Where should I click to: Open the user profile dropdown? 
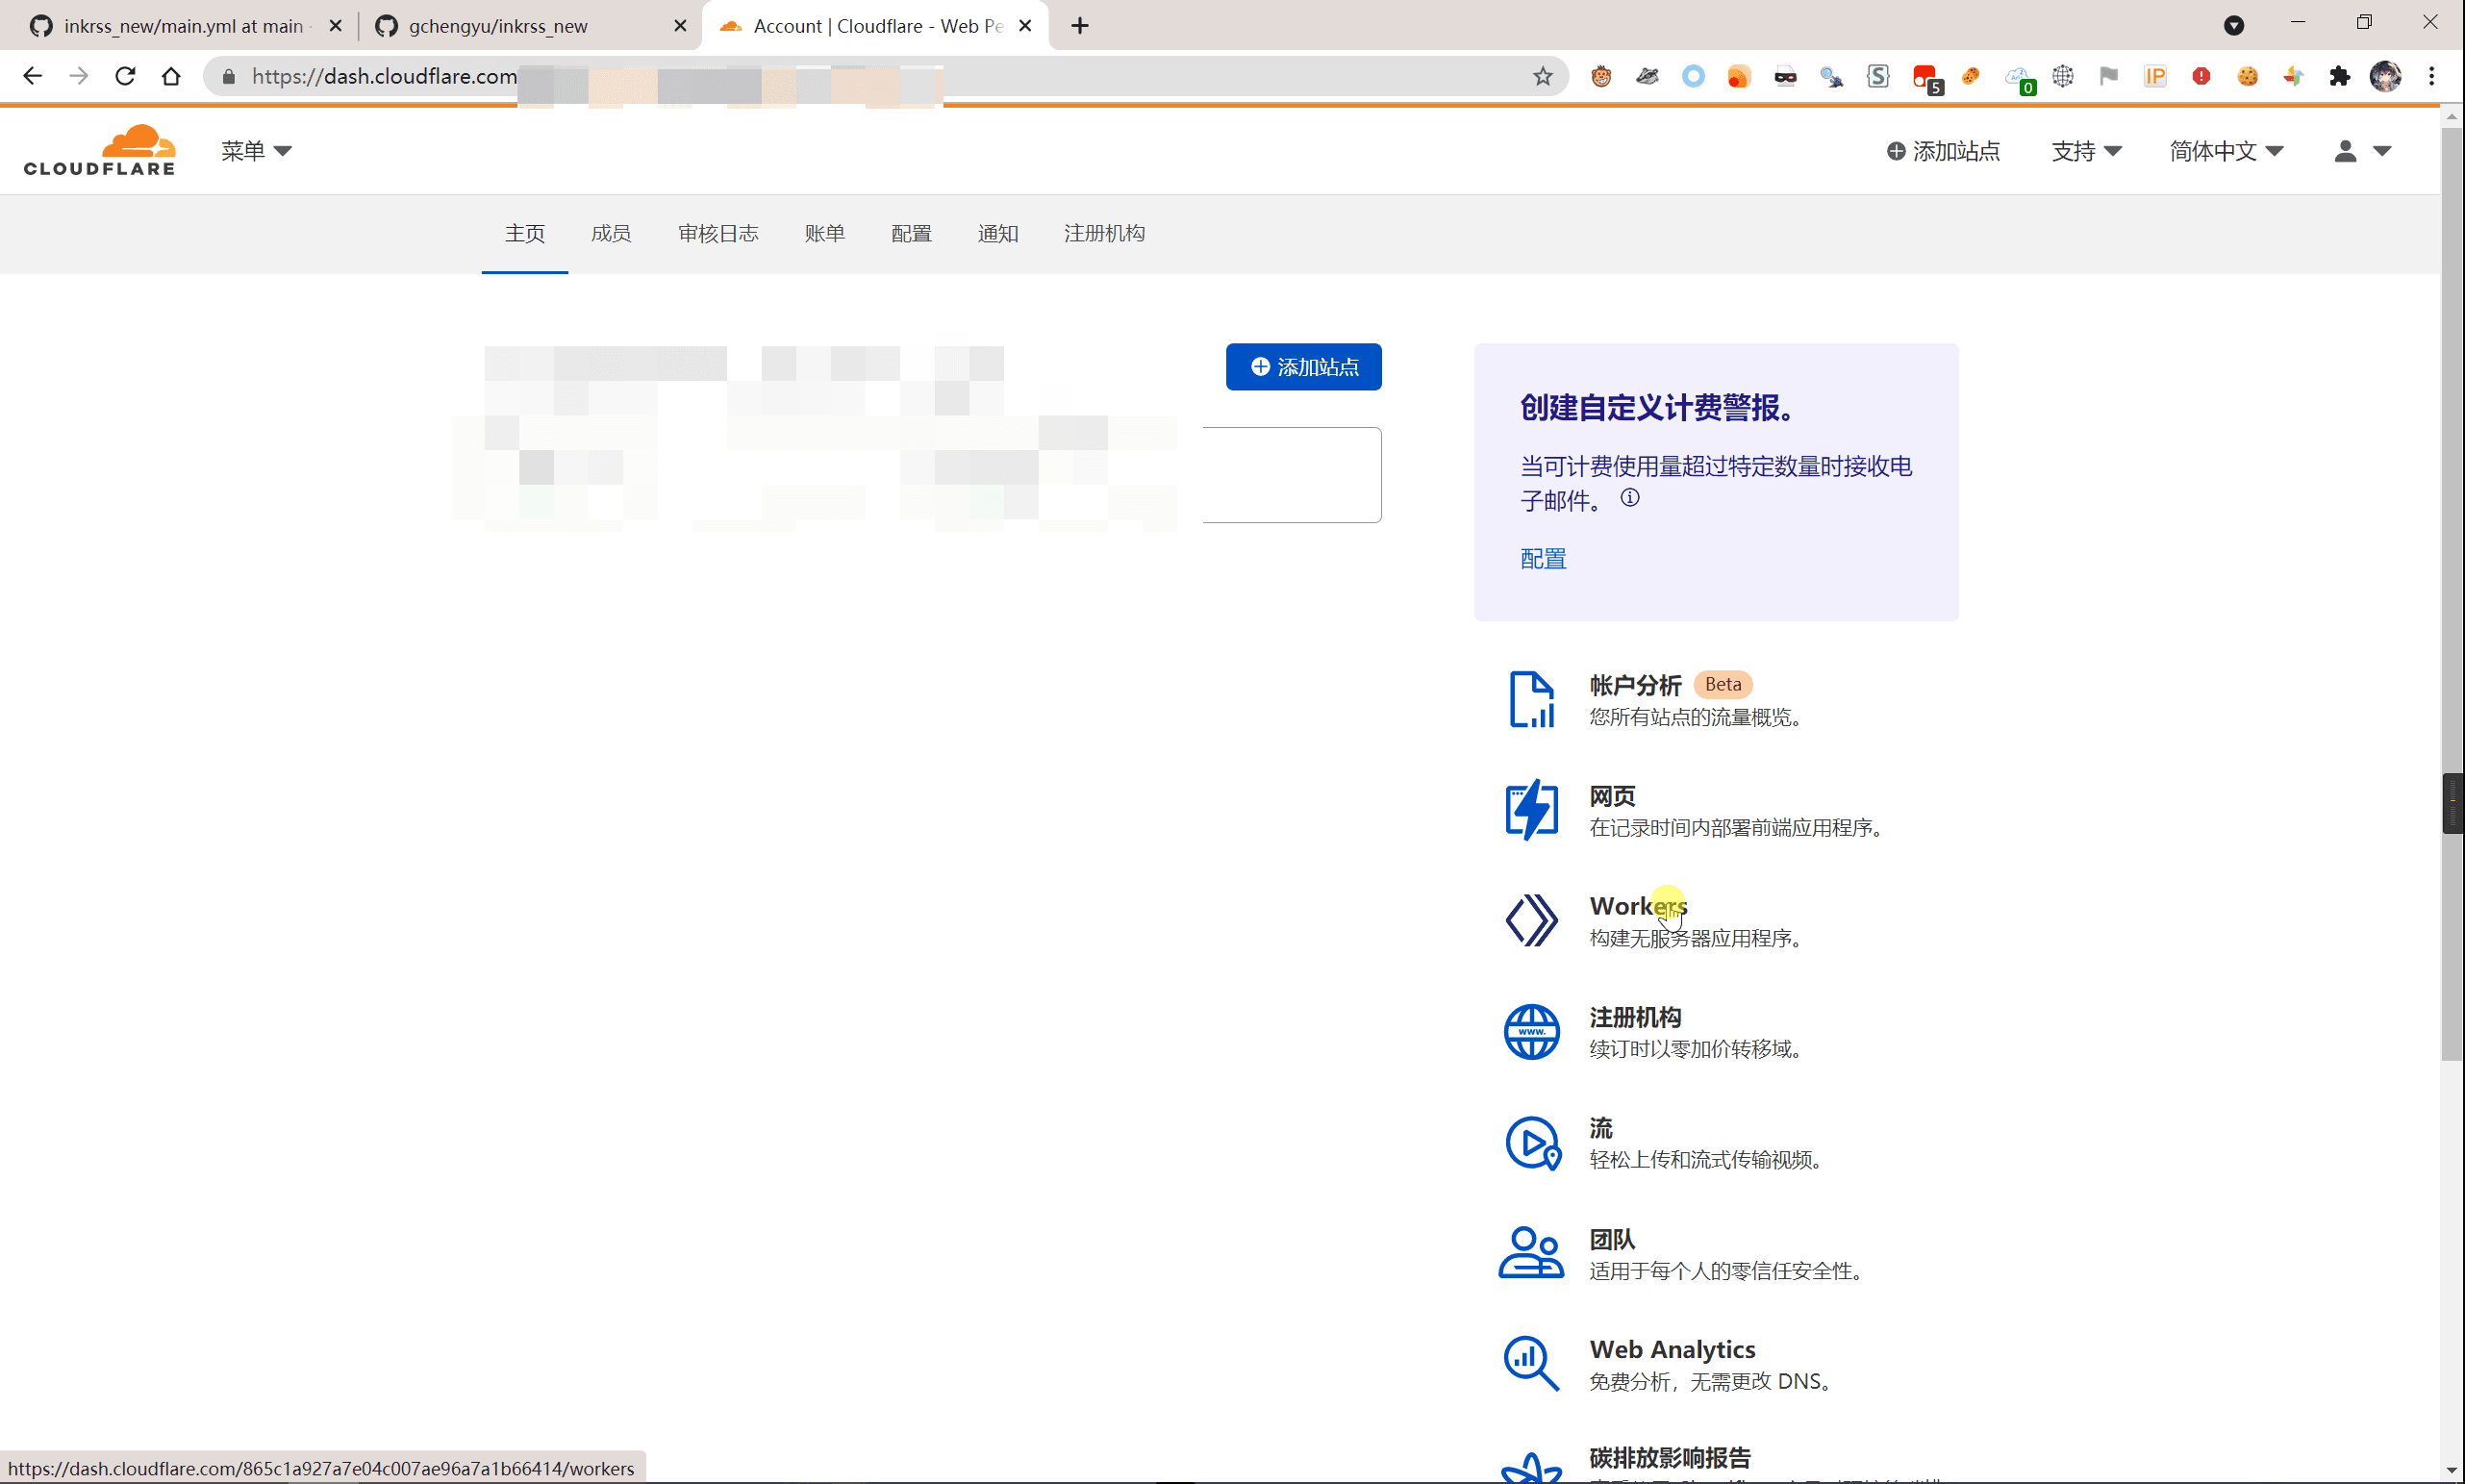click(2362, 151)
